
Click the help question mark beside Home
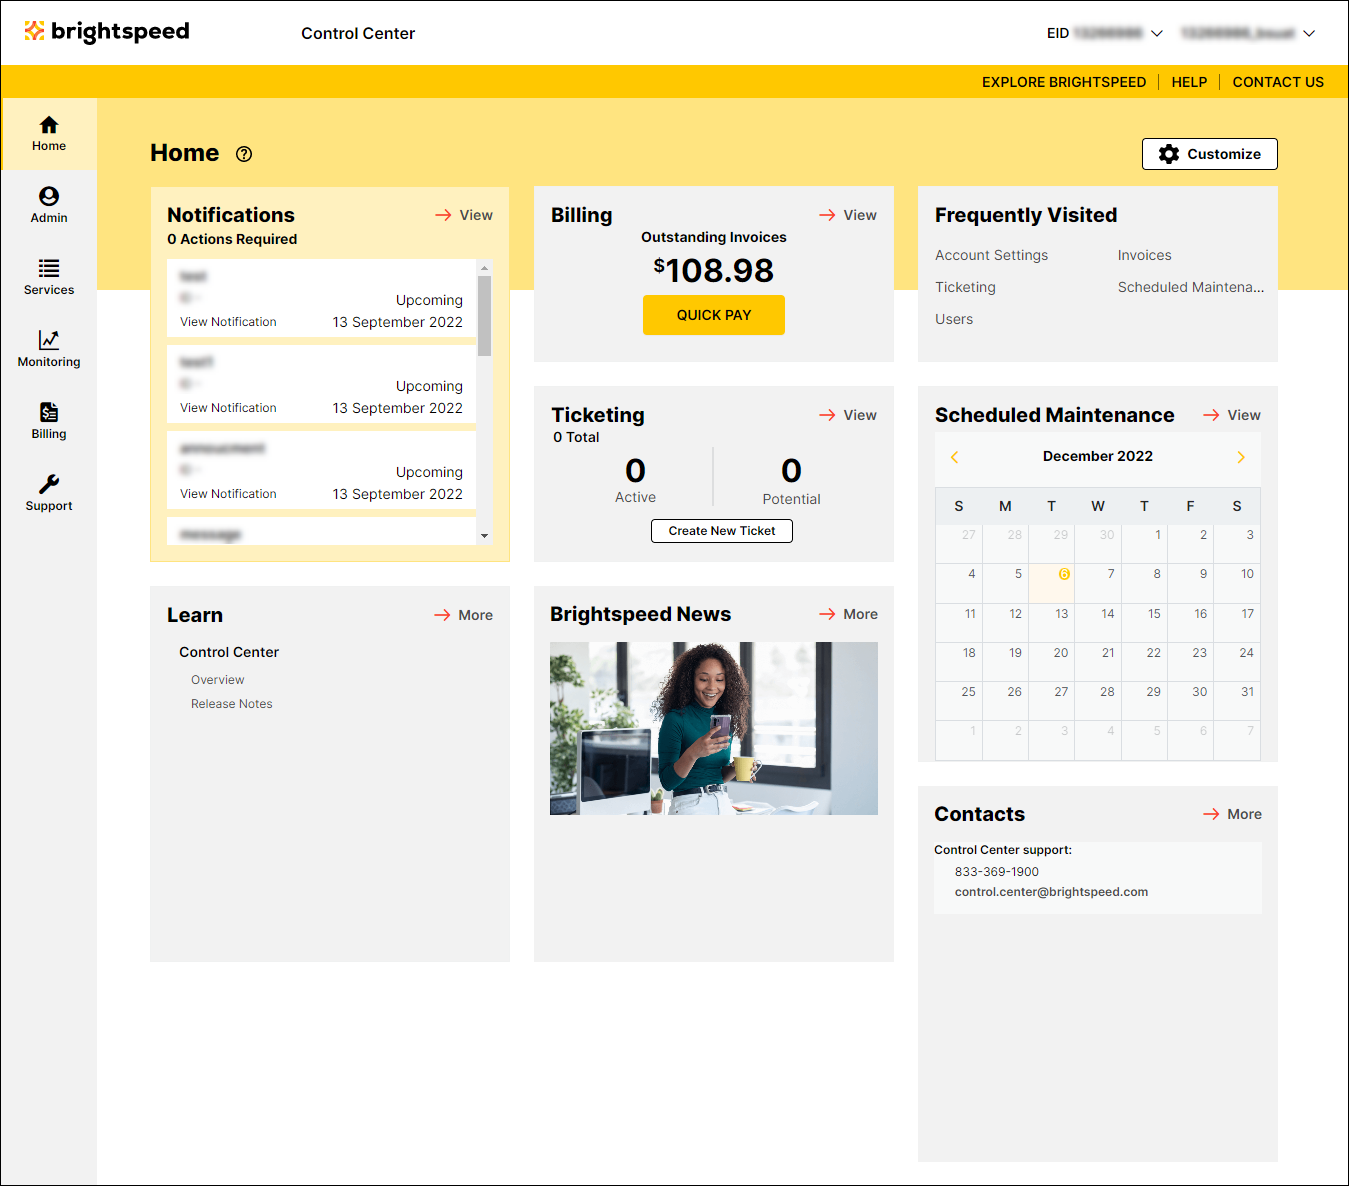pyautogui.click(x=244, y=154)
